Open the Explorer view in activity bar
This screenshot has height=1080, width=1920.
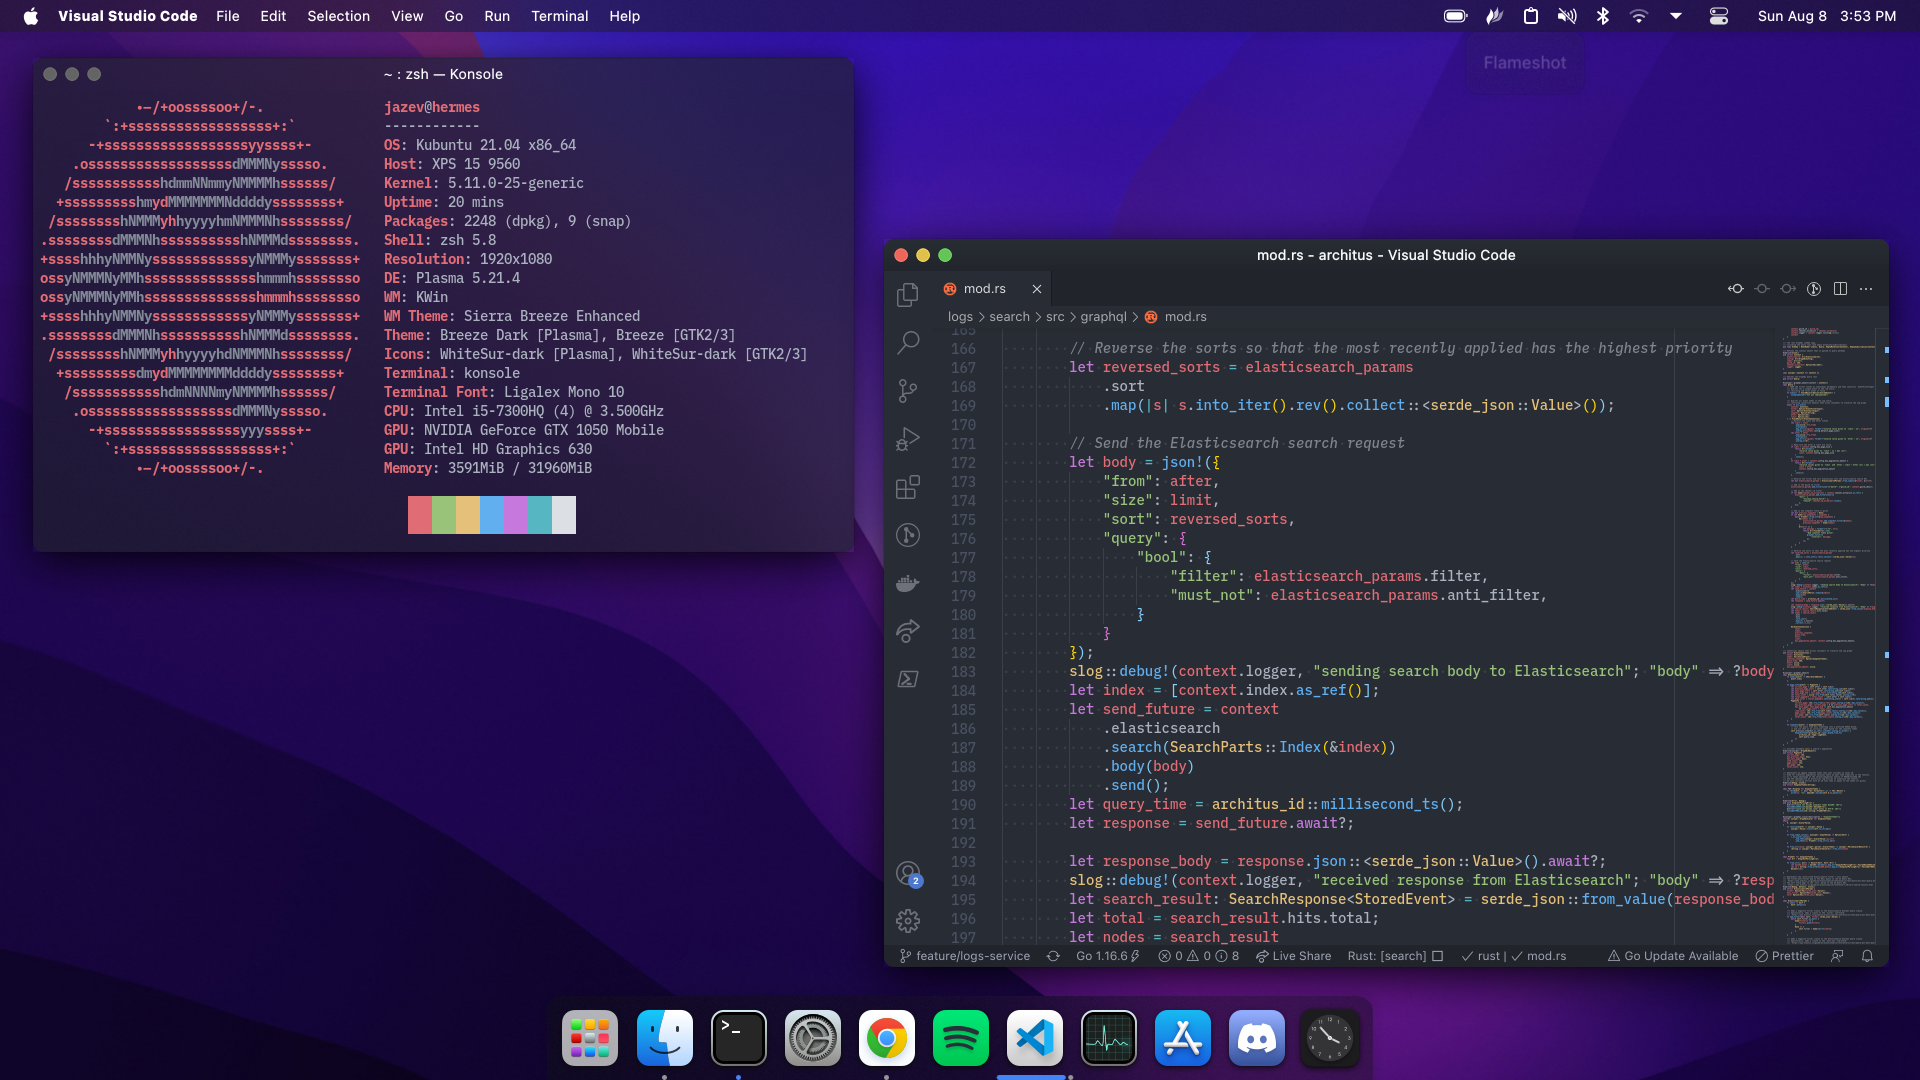(908, 295)
